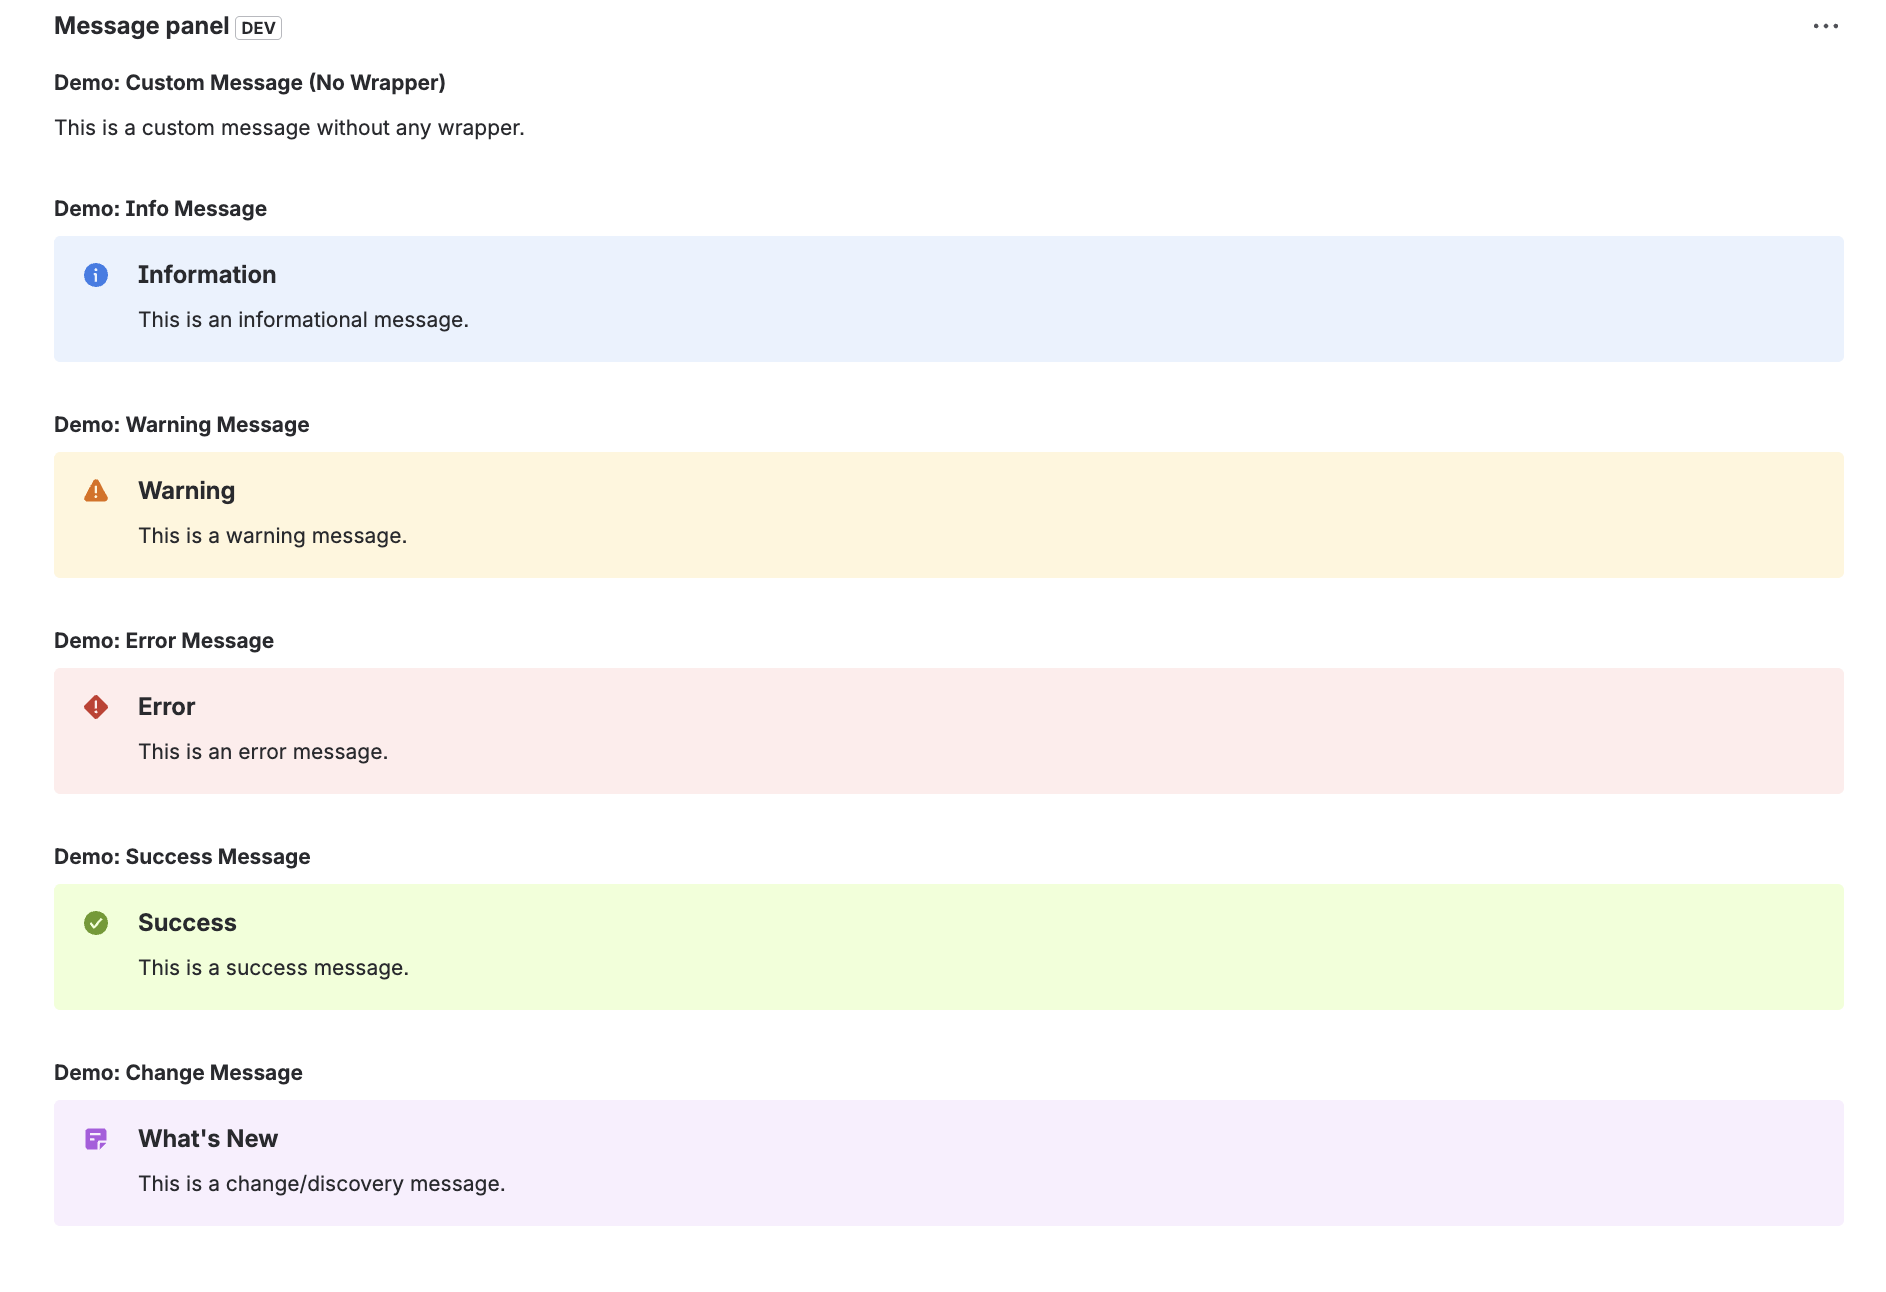The height and width of the screenshot is (1292, 1886).
Task: Click the Warning message heading
Action: (x=186, y=490)
